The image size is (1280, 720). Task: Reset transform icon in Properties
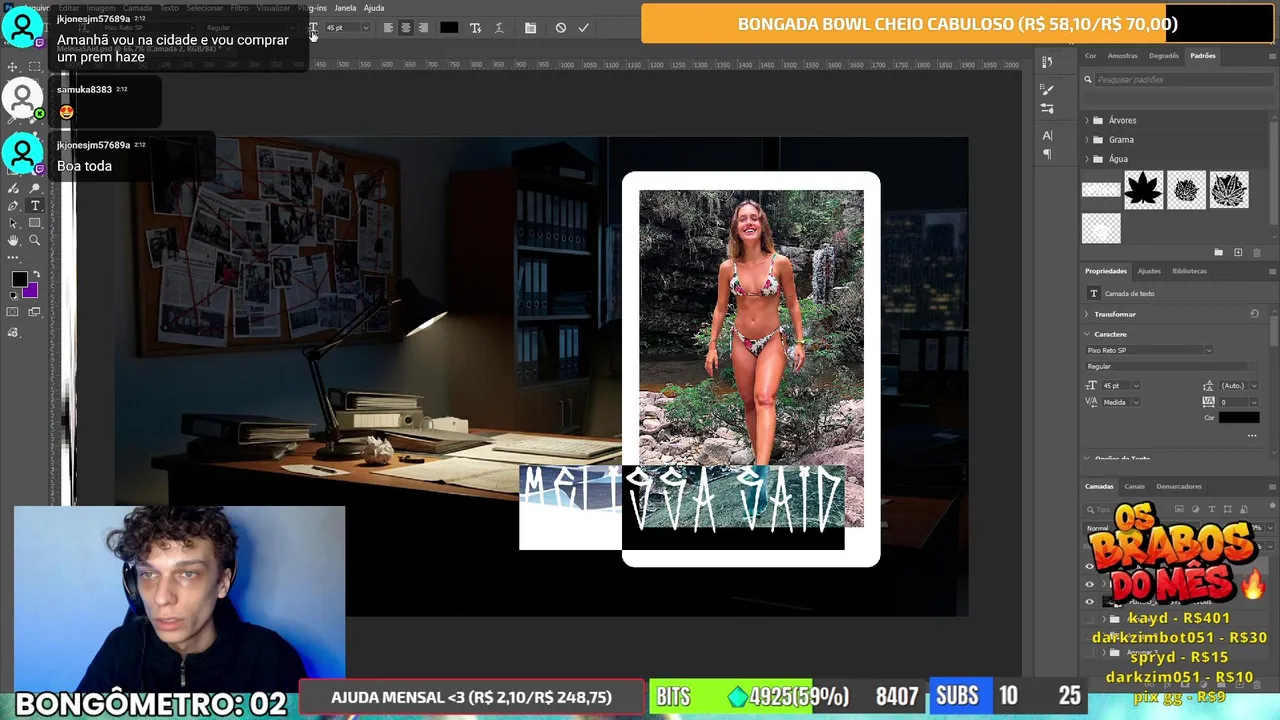1254,314
